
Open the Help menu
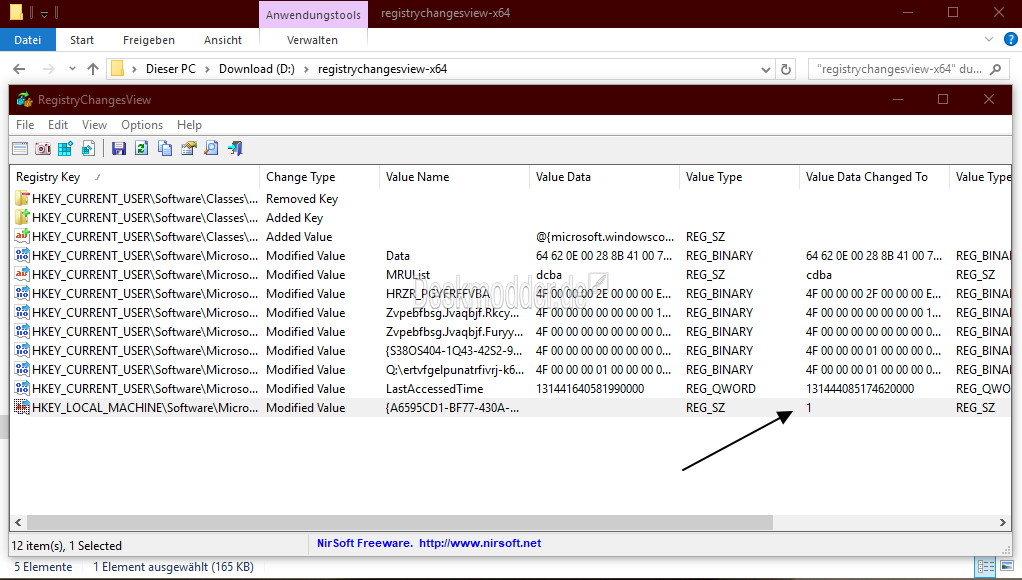tap(190, 124)
